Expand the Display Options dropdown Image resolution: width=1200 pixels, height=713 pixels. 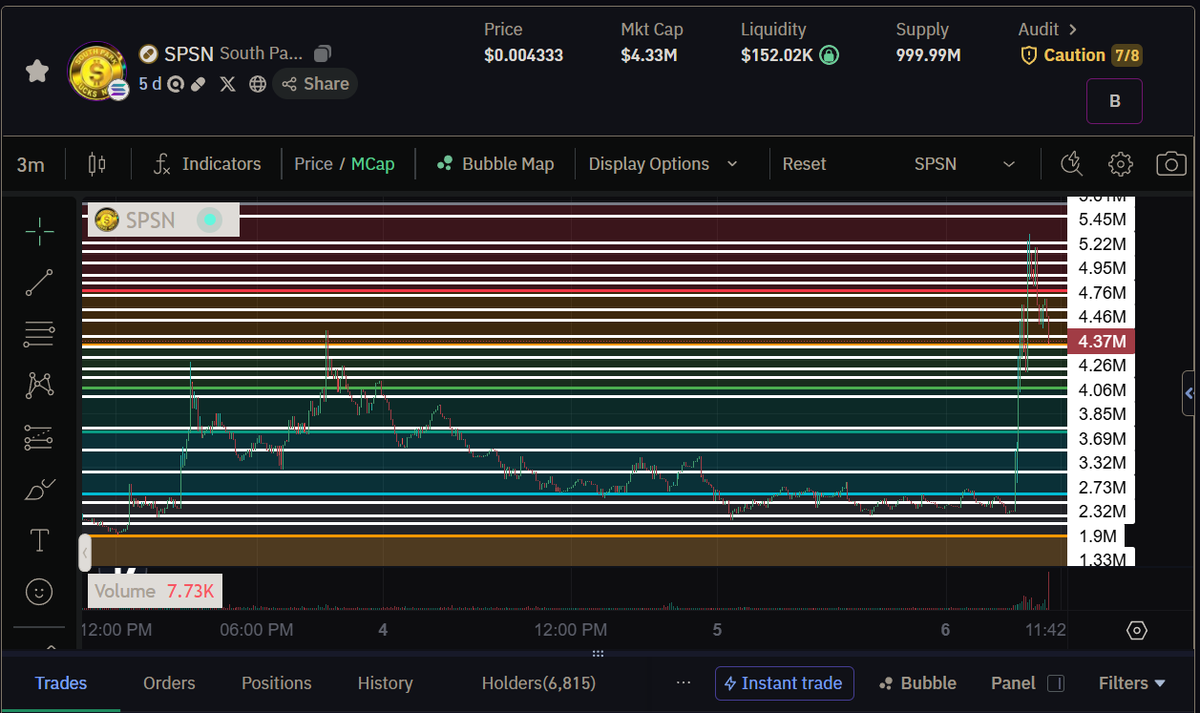[663, 164]
